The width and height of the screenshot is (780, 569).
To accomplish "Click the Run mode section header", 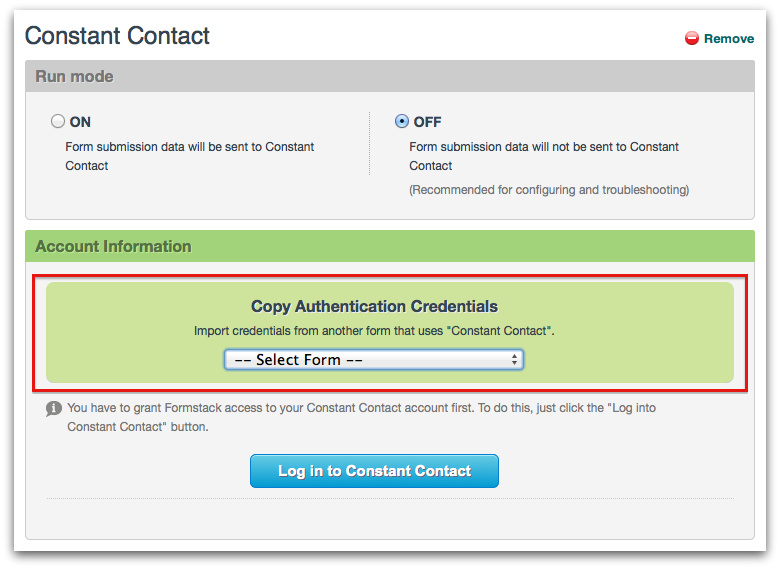I will [x=75, y=77].
